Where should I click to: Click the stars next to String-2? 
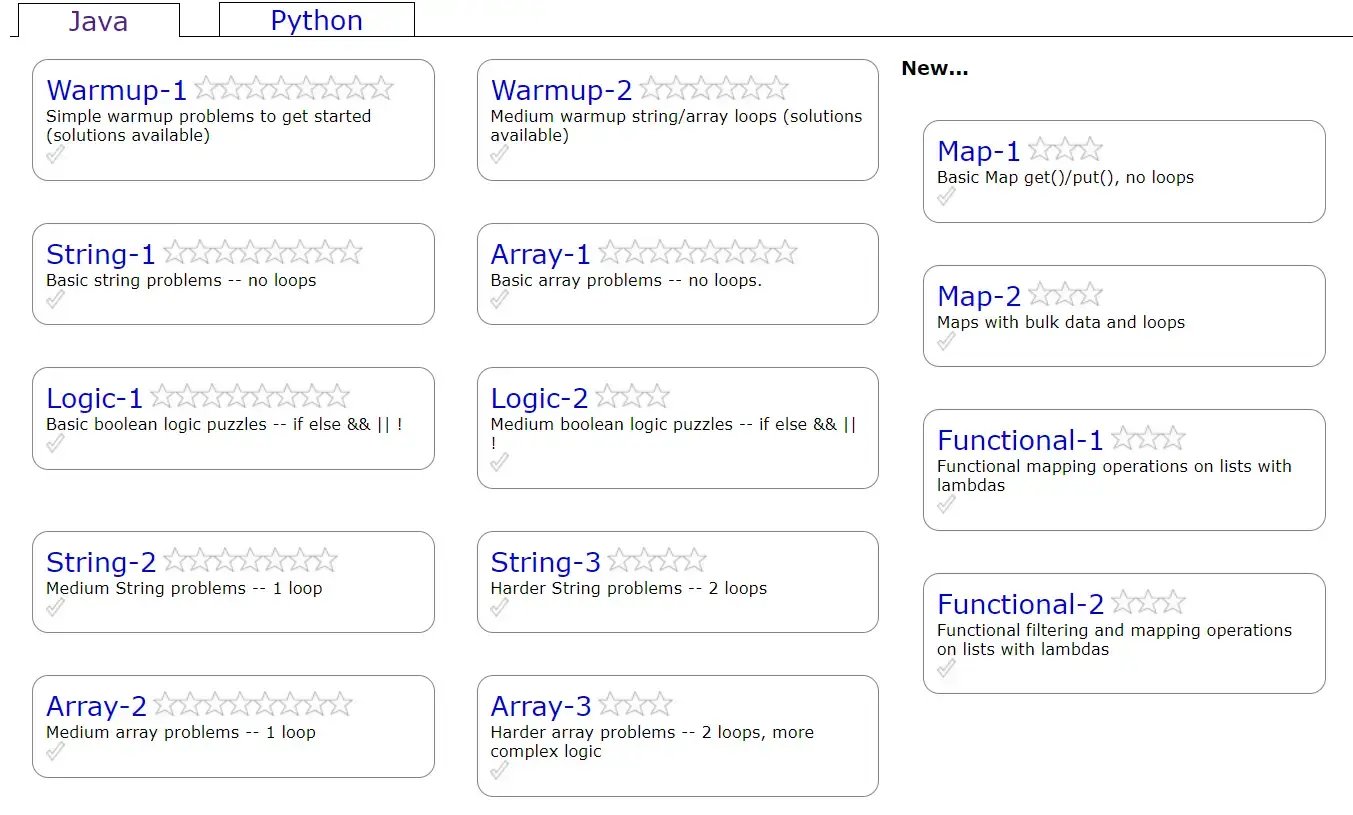click(250, 561)
